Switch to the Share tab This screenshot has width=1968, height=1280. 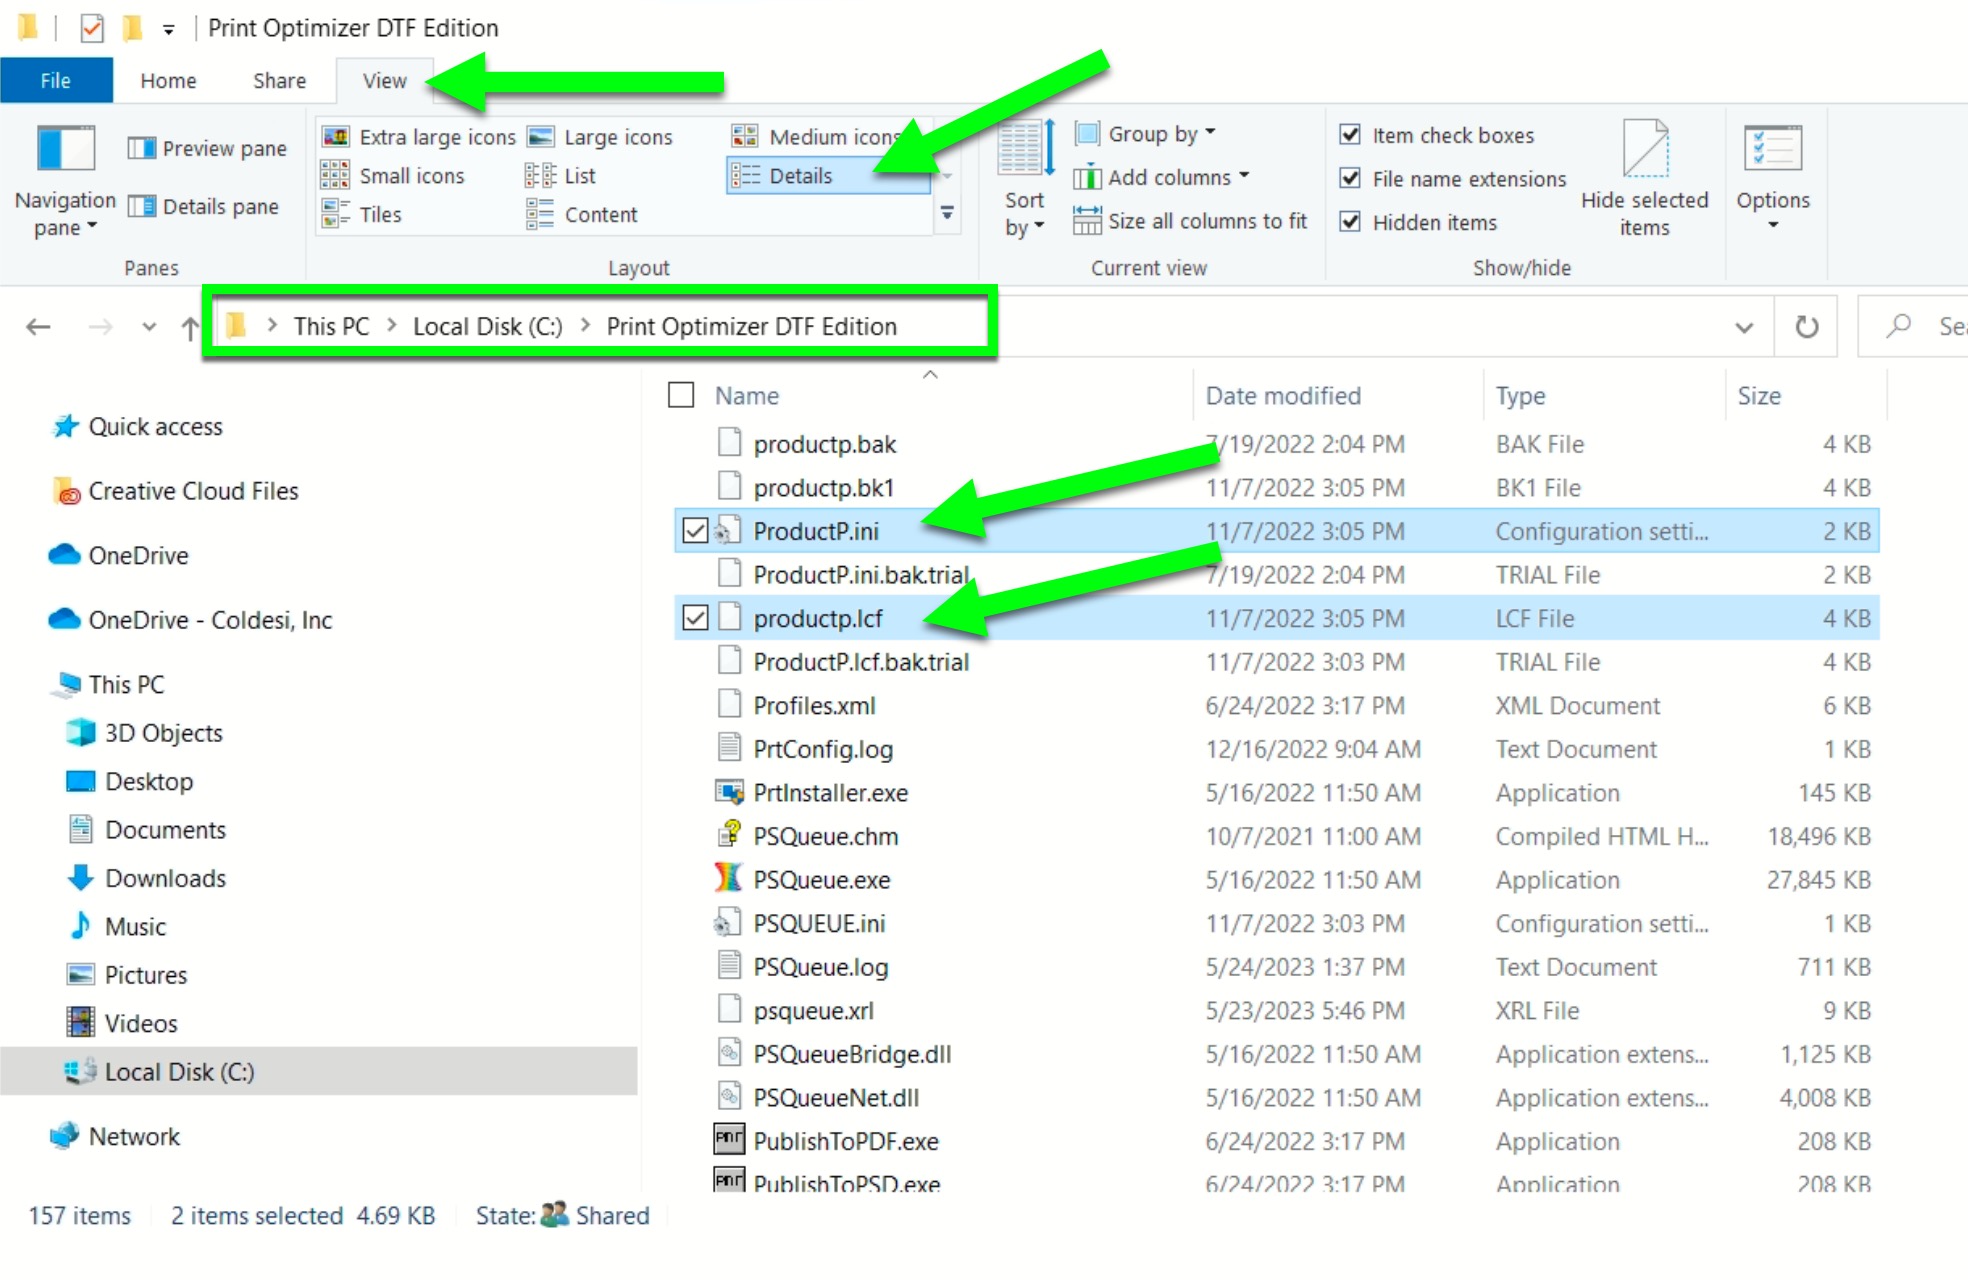tap(279, 81)
